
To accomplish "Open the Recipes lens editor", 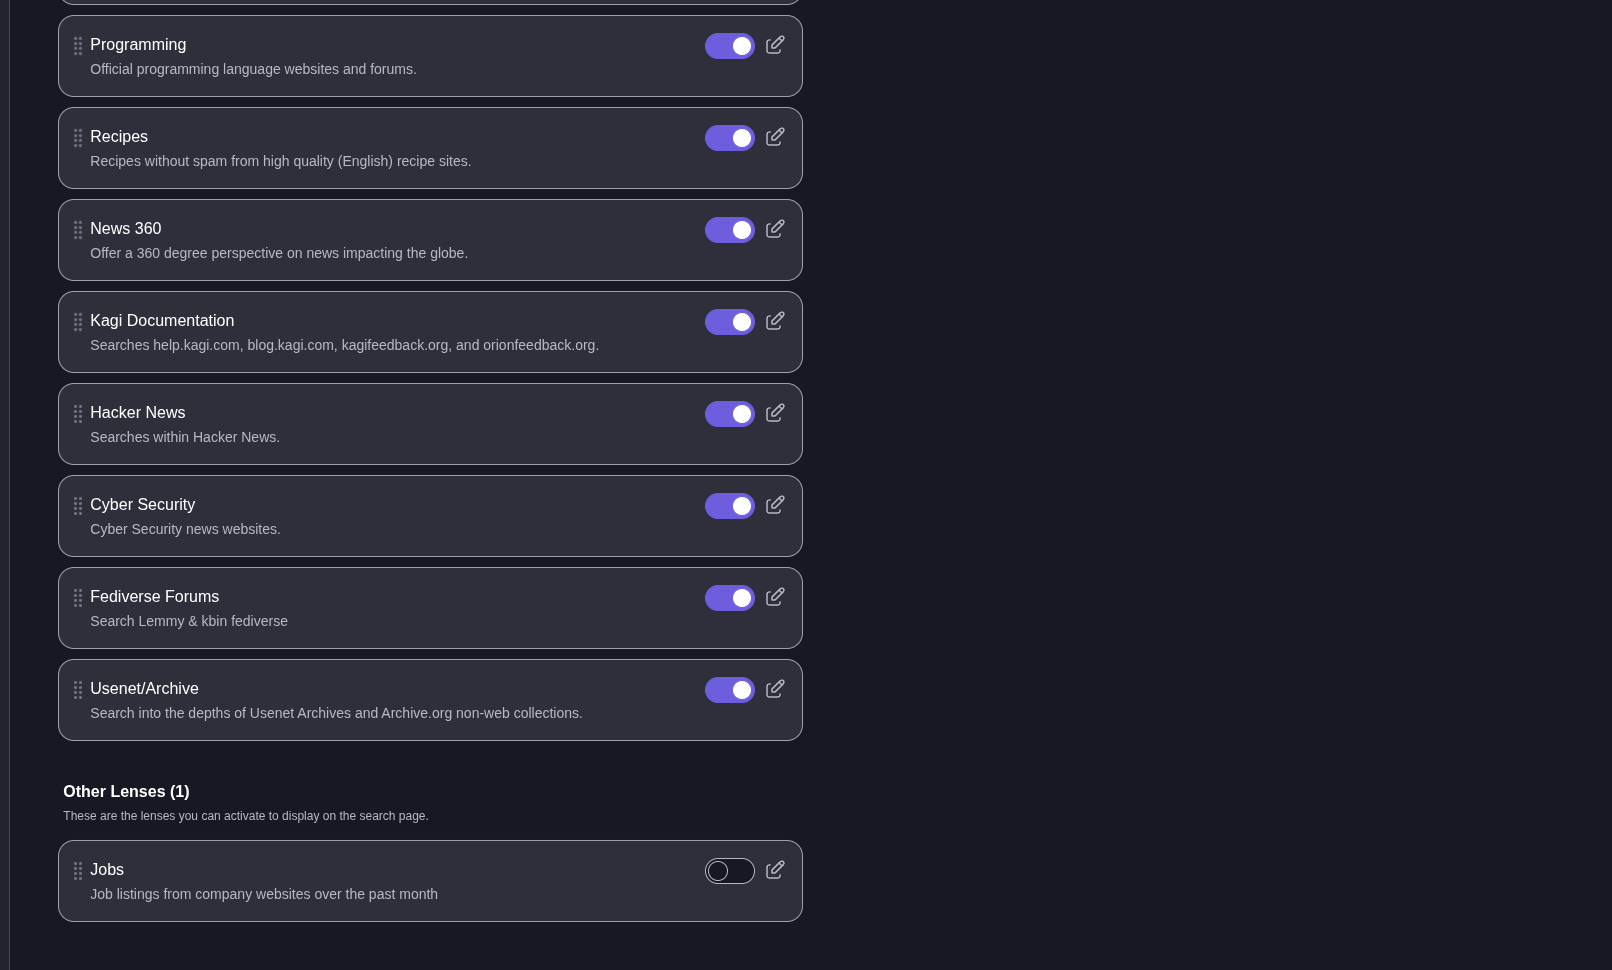I will (x=775, y=137).
